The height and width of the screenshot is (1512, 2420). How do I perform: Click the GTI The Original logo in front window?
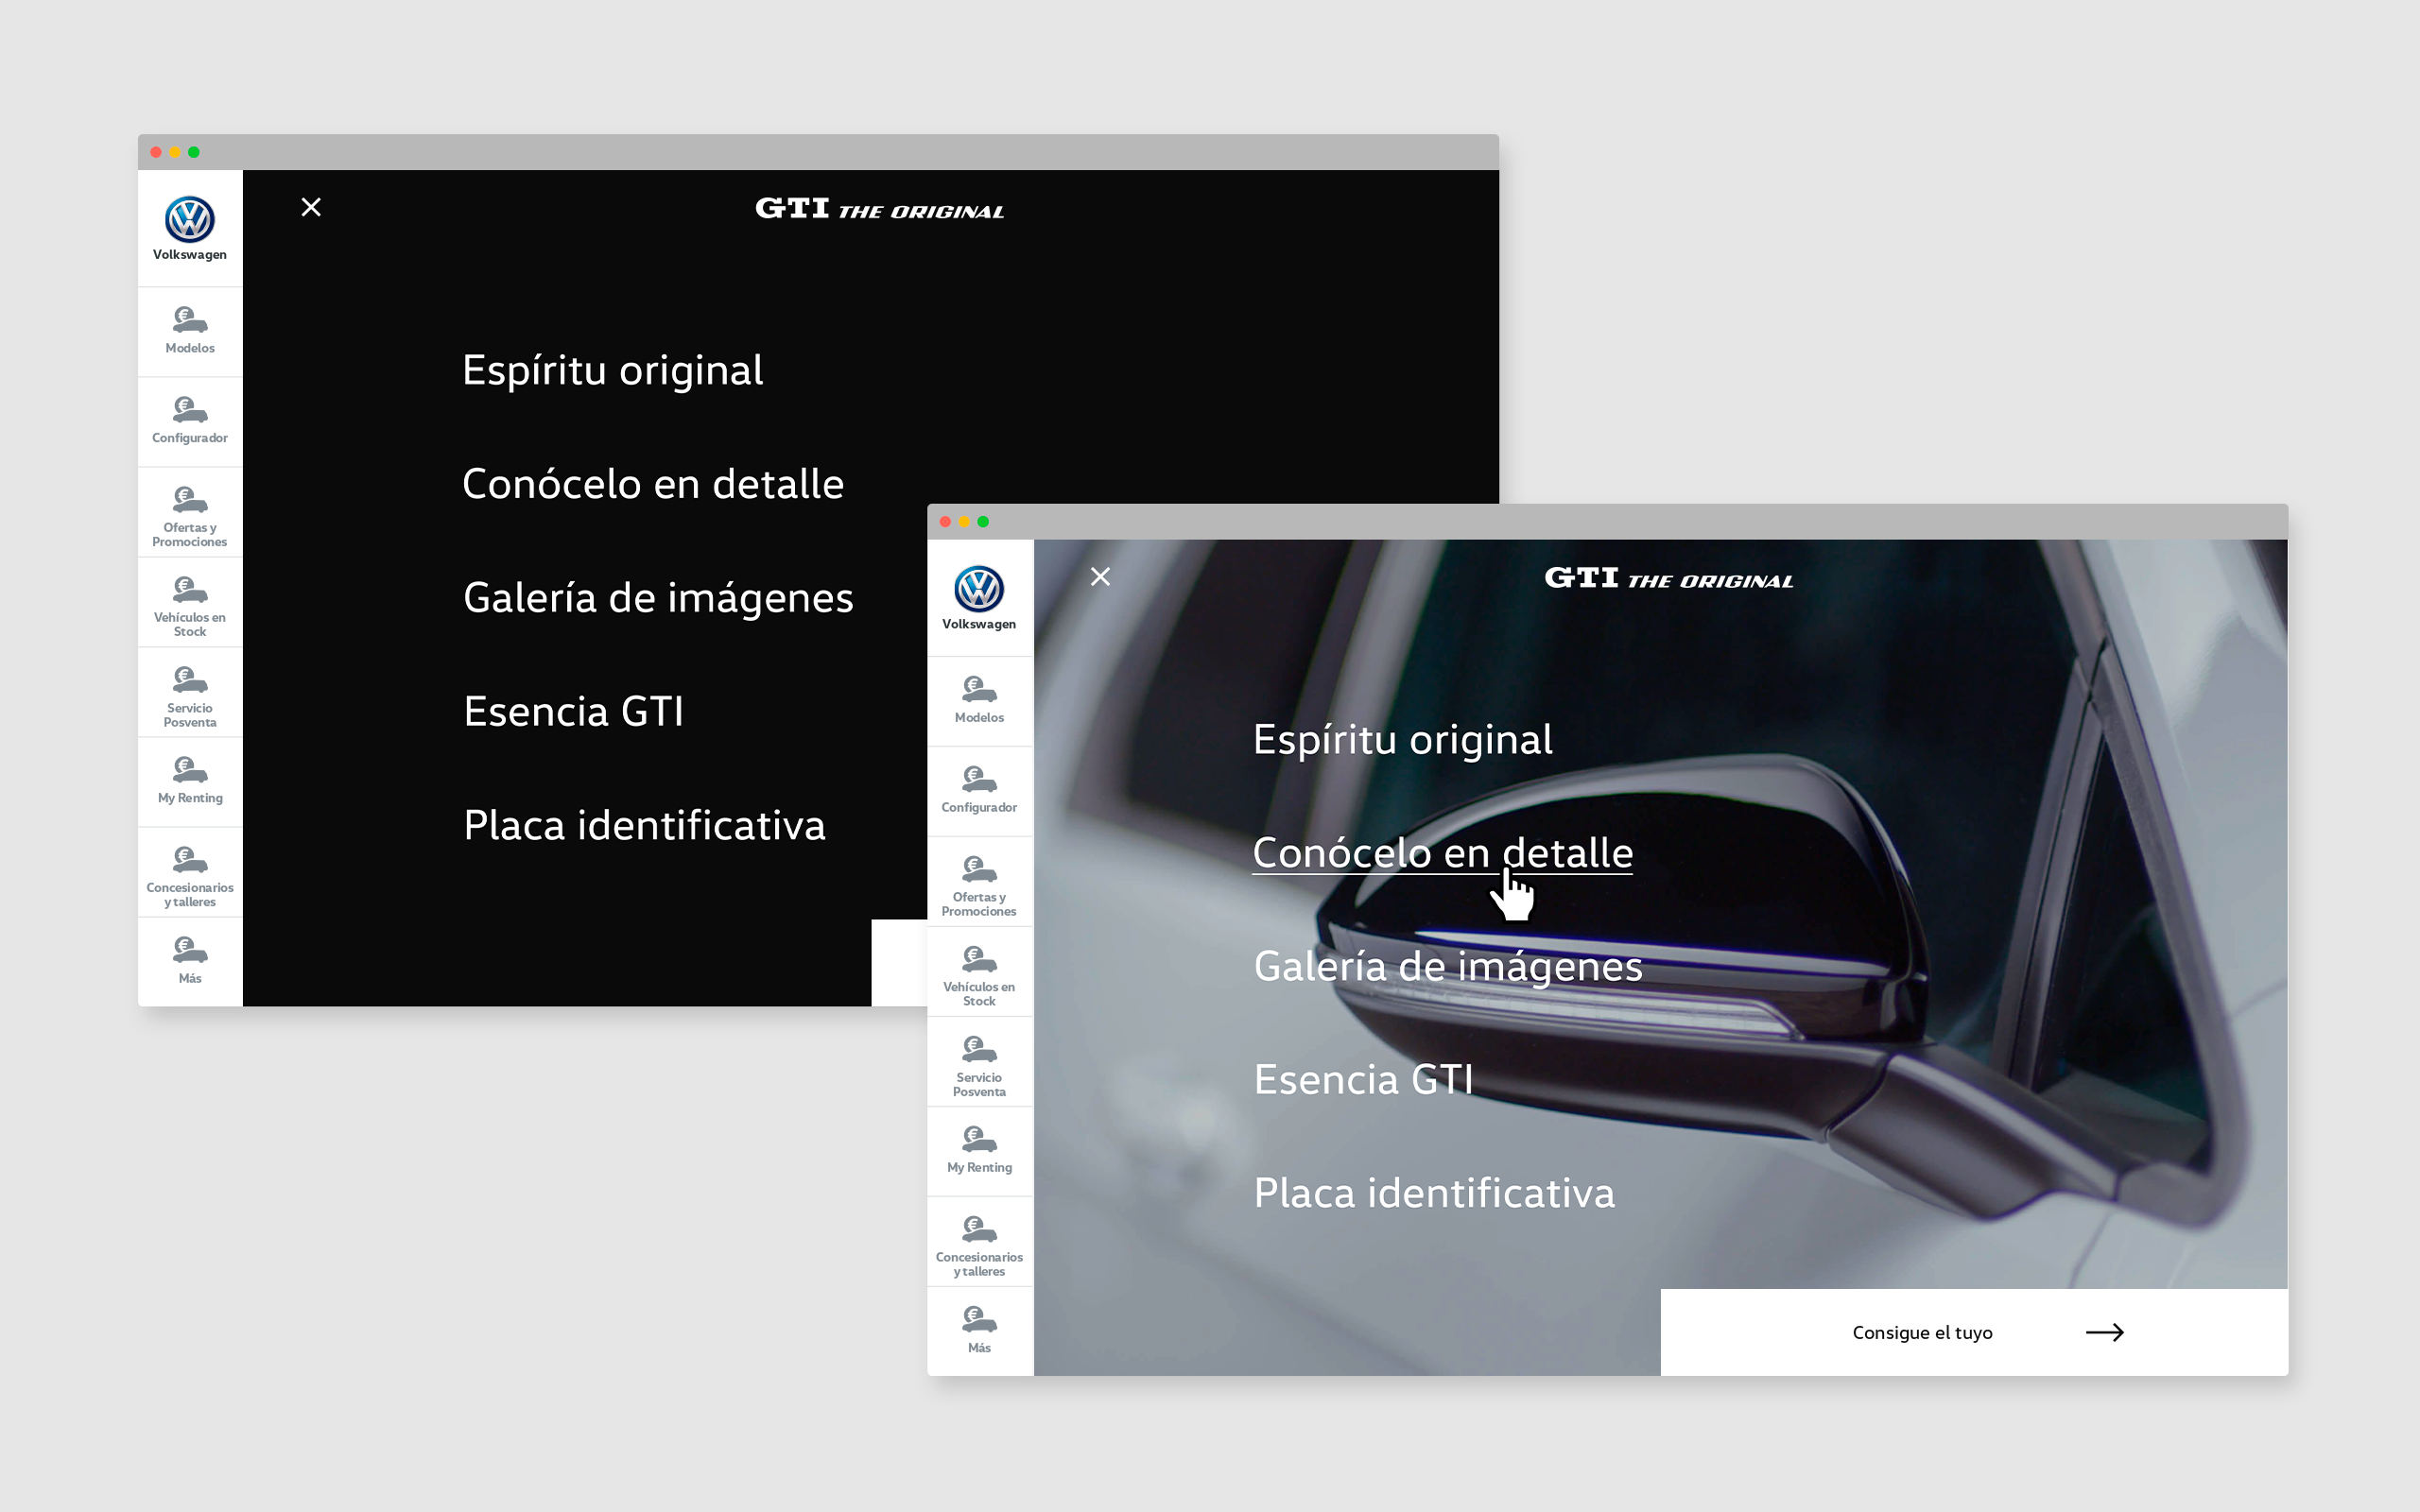tap(1668, 578)
